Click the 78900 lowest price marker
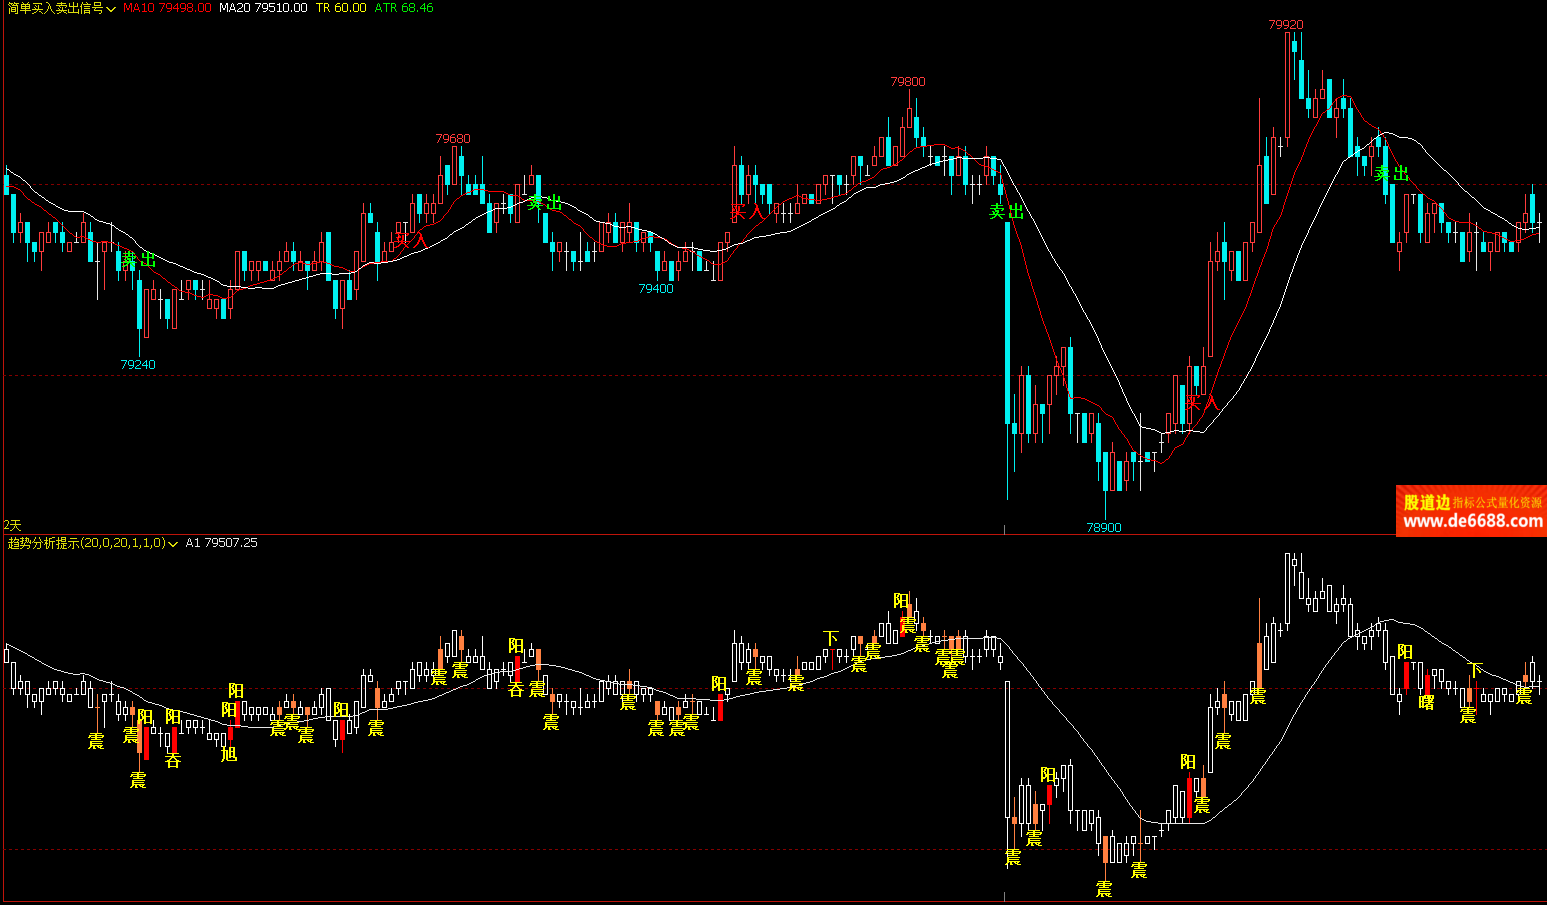 (1104, 527)
